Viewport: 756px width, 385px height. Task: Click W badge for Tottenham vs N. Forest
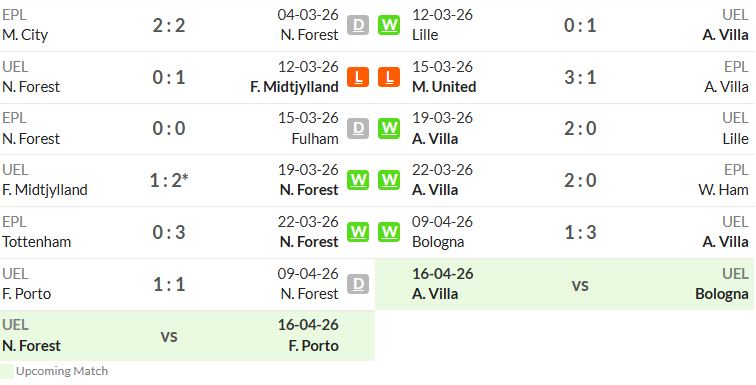coord(358,232)
